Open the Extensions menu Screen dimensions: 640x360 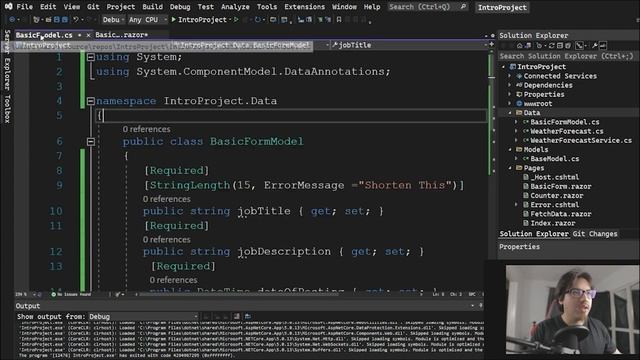304,7
